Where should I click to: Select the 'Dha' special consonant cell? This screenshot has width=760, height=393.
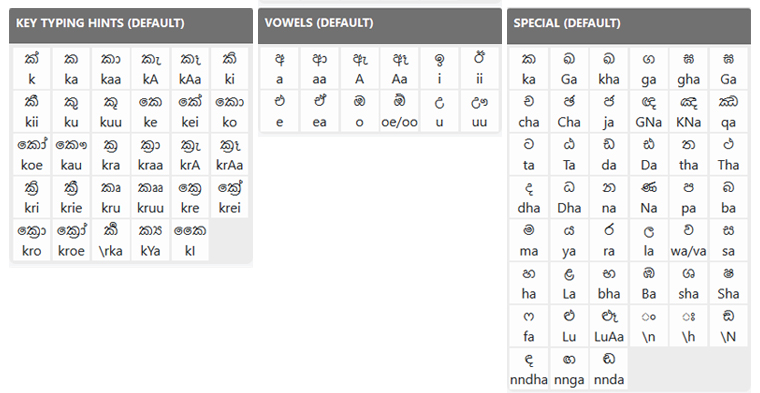pyautogui.click(x=569, y=197)
